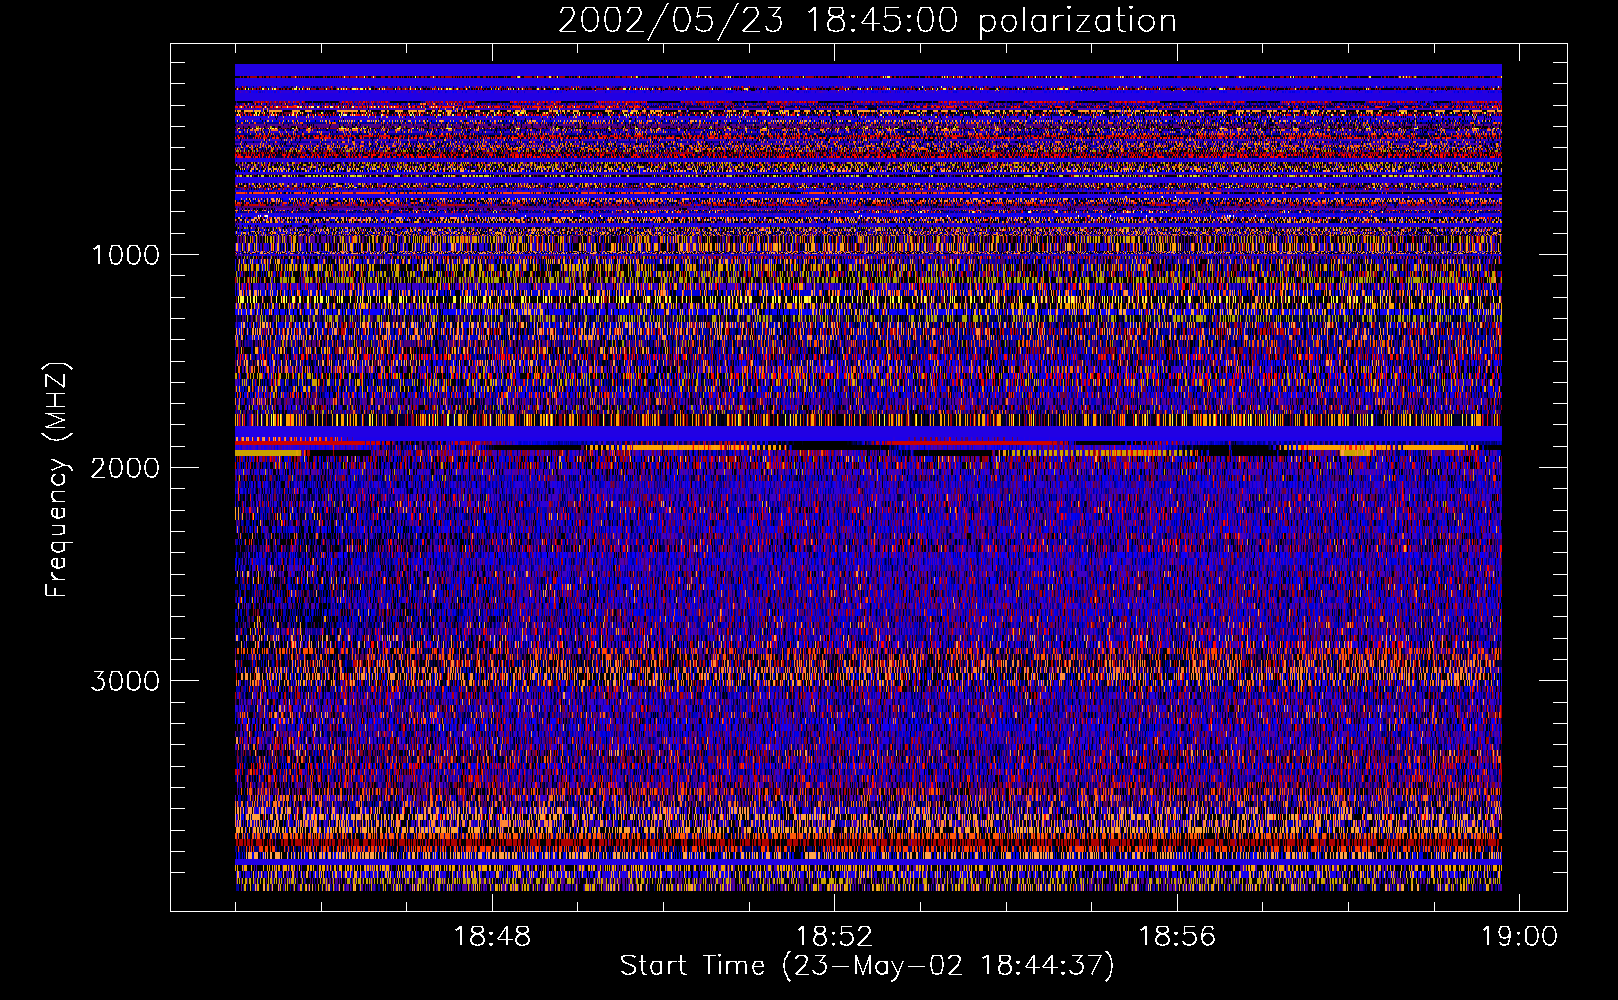Image resolution: width=1618 pixels, height=1000 pixels.
Task: Select the 3000 frequency axis label
Action: coord(125,681)
